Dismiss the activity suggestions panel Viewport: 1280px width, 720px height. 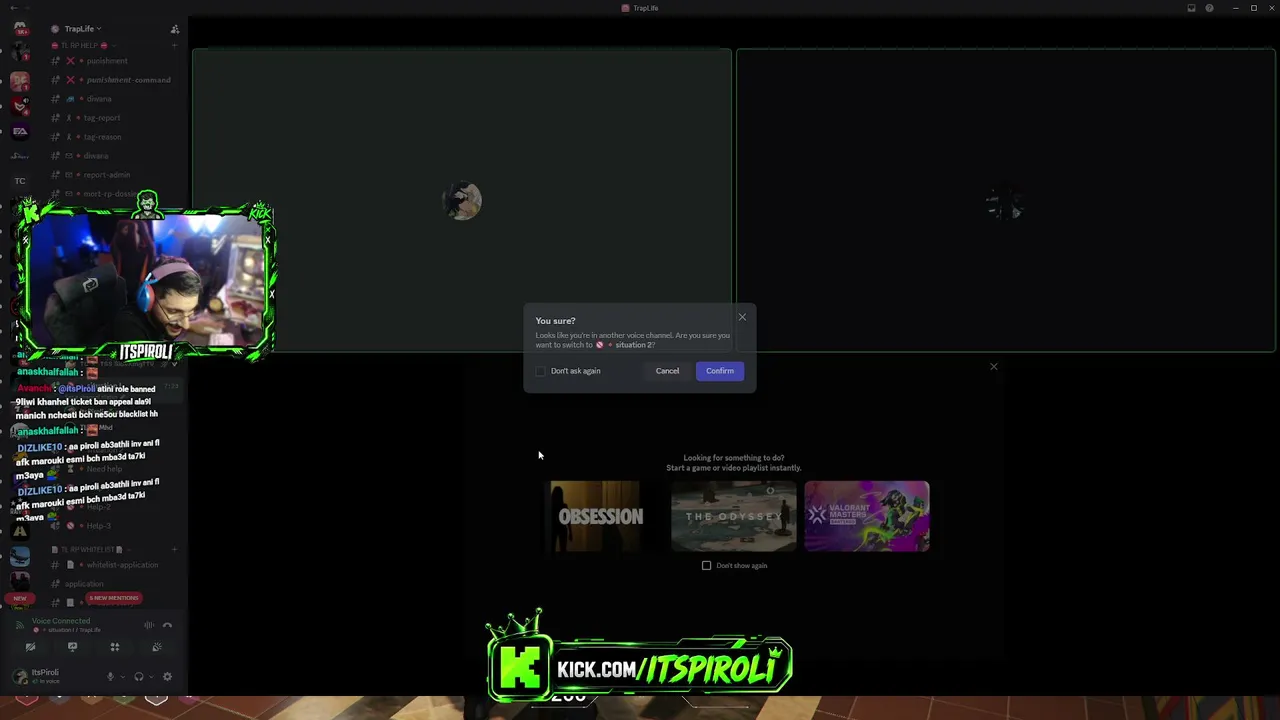tap(994, 366)
